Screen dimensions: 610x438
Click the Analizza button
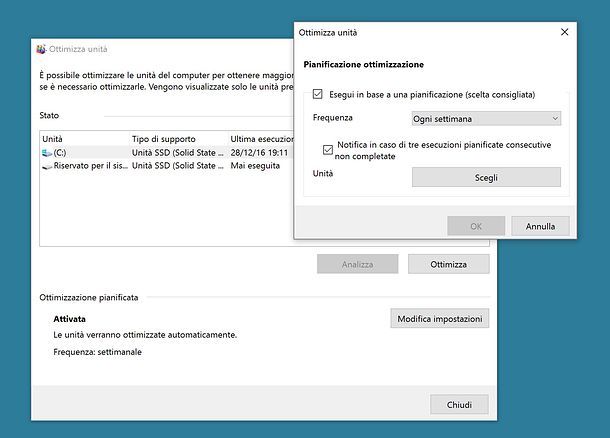358,264
